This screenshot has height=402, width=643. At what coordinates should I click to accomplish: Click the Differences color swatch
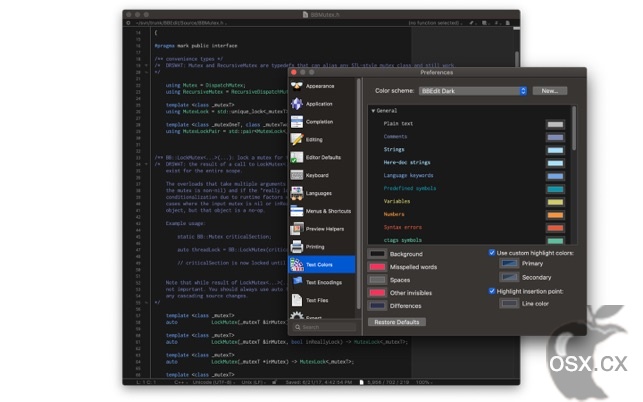click(x=377, y=306)
